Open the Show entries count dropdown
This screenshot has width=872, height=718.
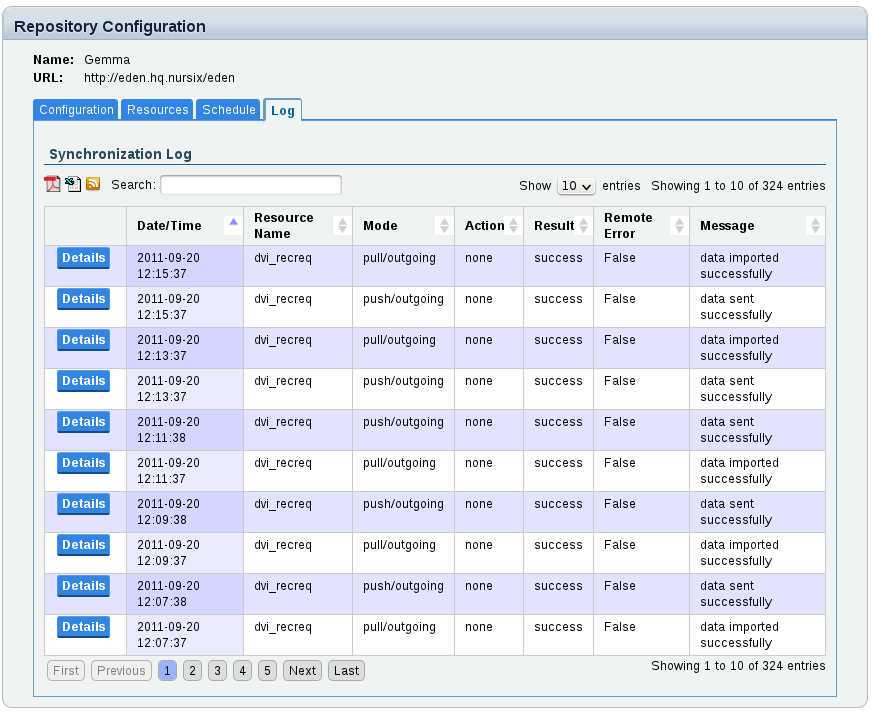coord(576,186)
